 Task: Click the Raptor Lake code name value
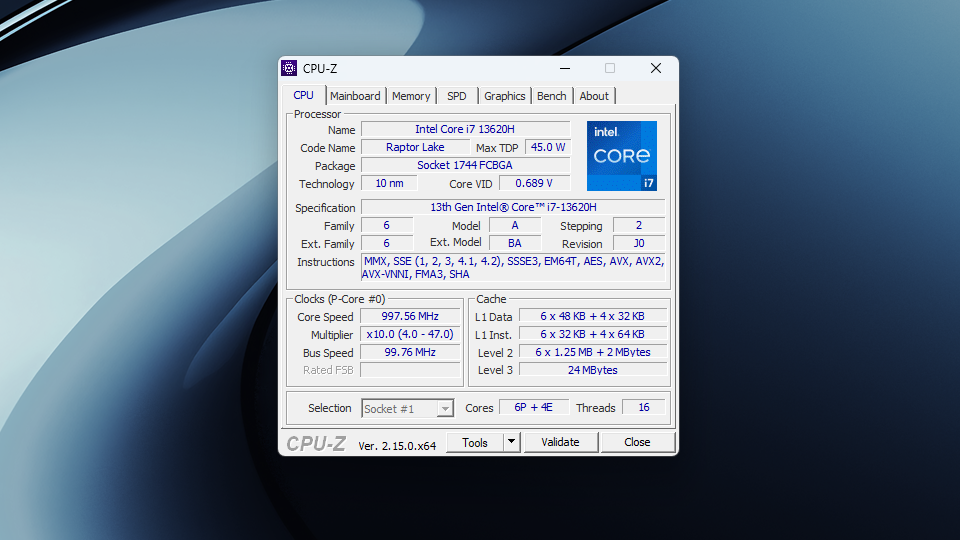click(415, 147)
